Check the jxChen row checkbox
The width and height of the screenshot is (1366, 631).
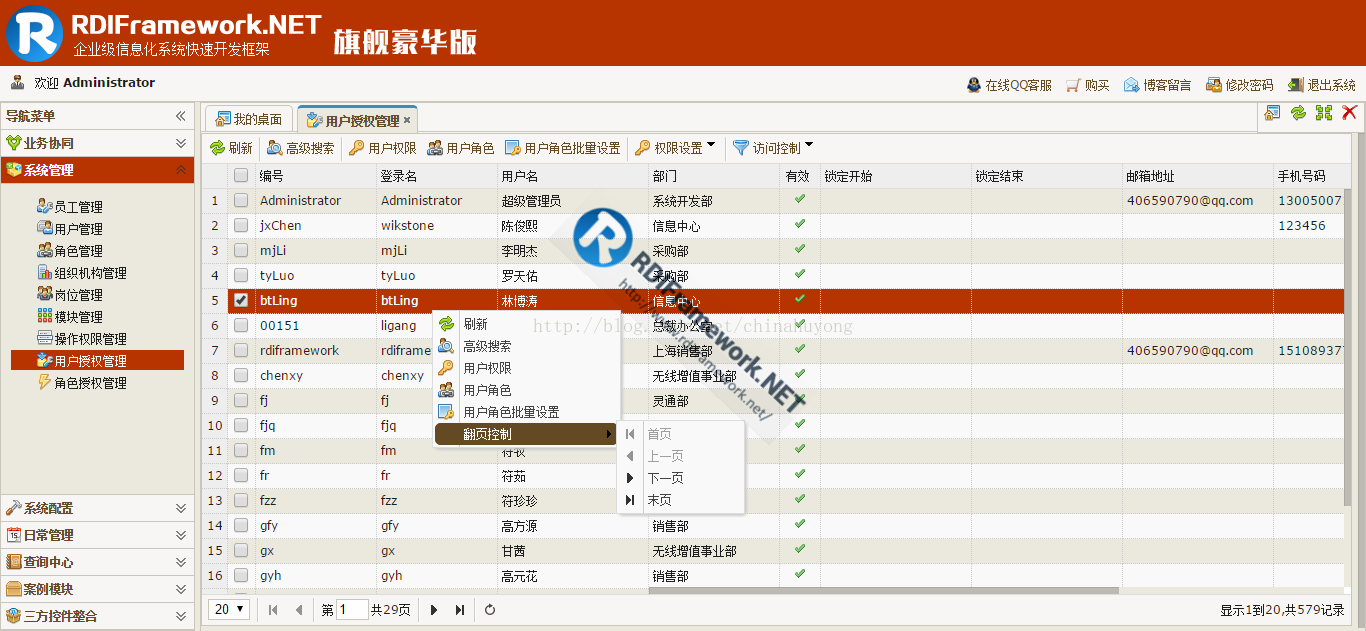[241, 225]
